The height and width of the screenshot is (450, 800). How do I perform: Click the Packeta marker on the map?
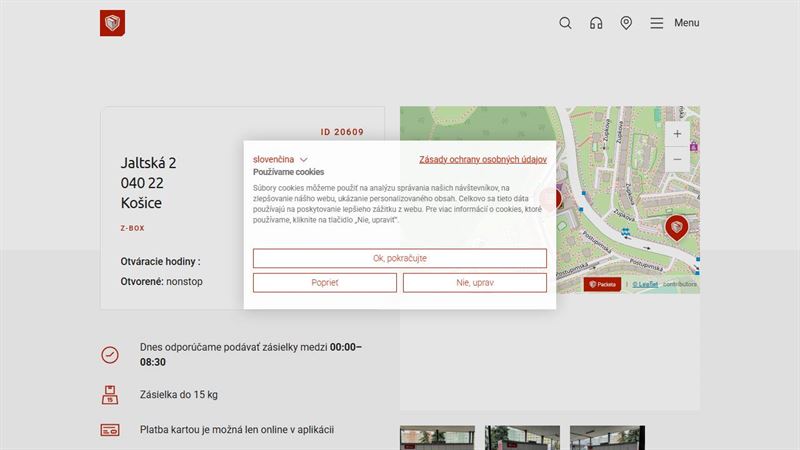(677, 228)
